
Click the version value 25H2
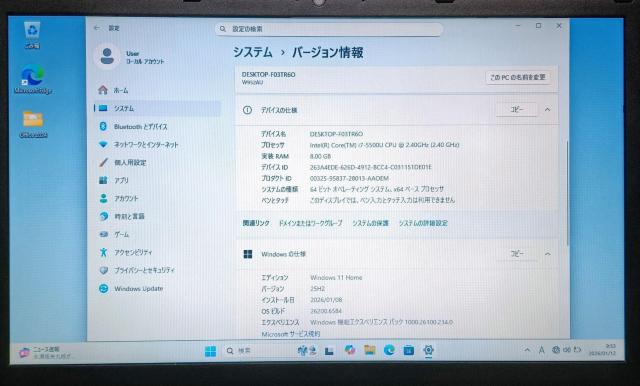(x=318, y=288)
